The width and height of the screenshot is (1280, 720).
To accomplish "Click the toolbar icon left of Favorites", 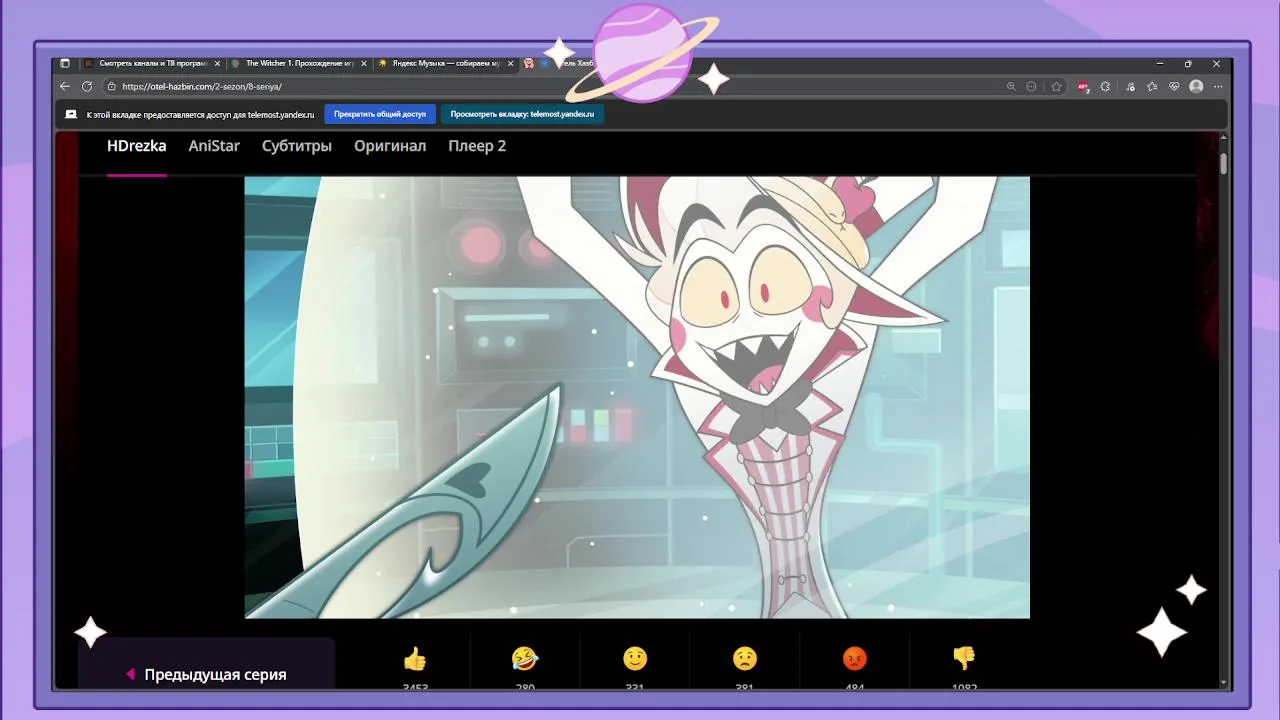I will point(1130,87).
